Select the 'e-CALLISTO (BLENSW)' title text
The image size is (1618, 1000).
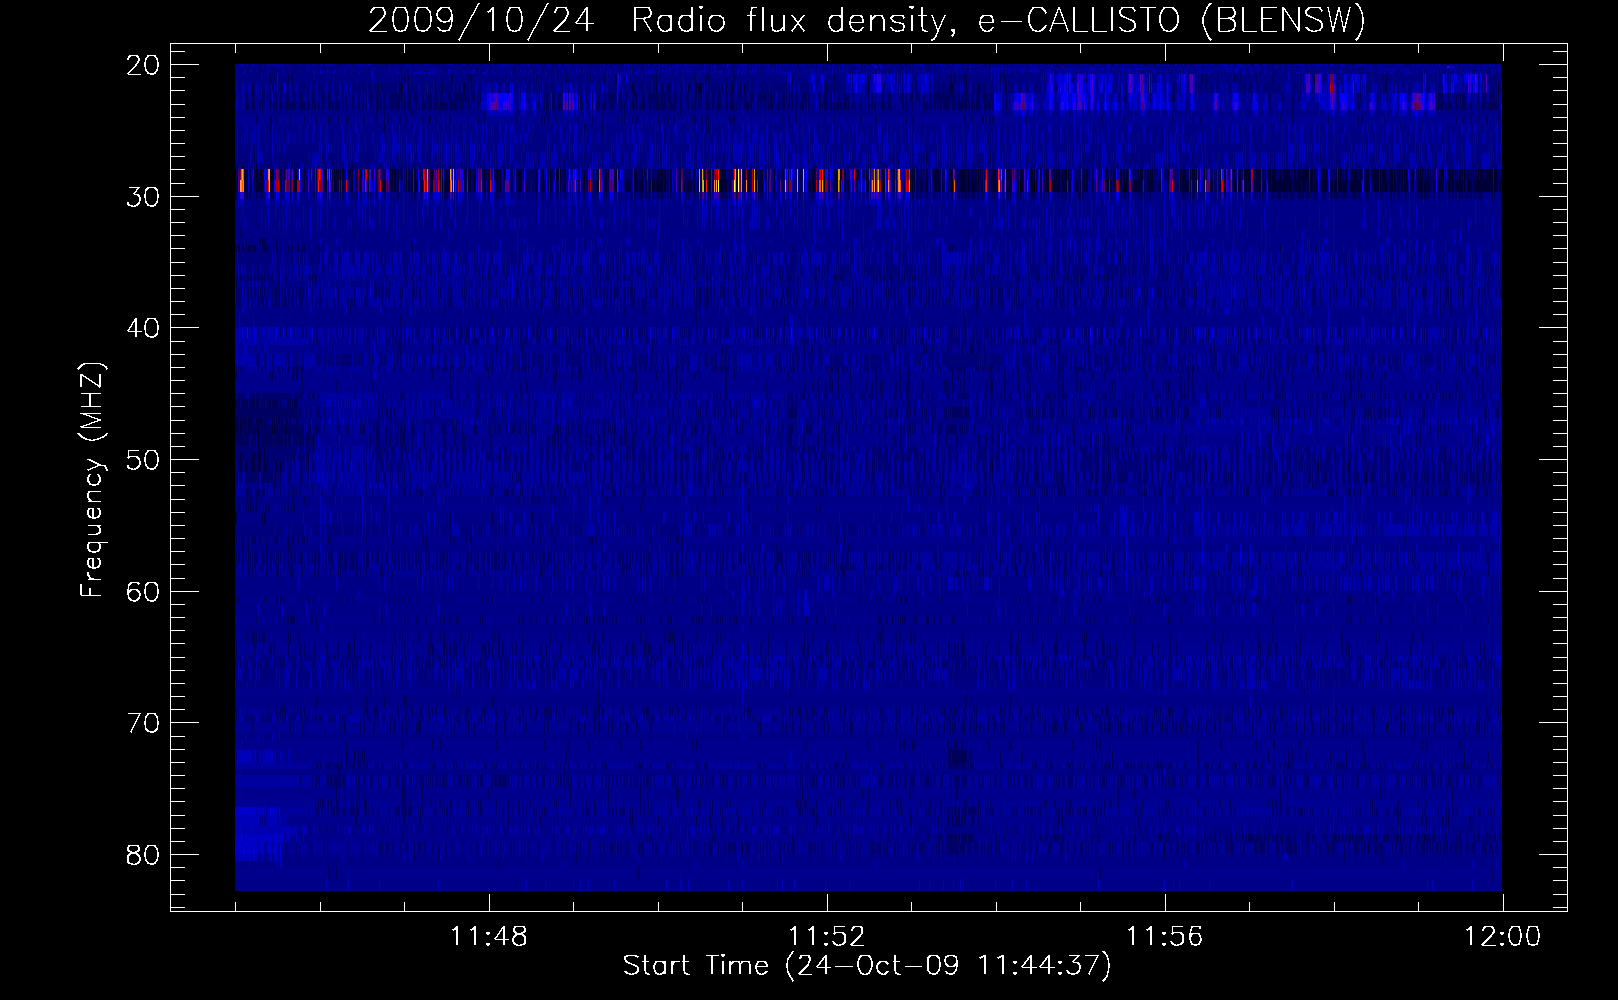click(1171, 21)
